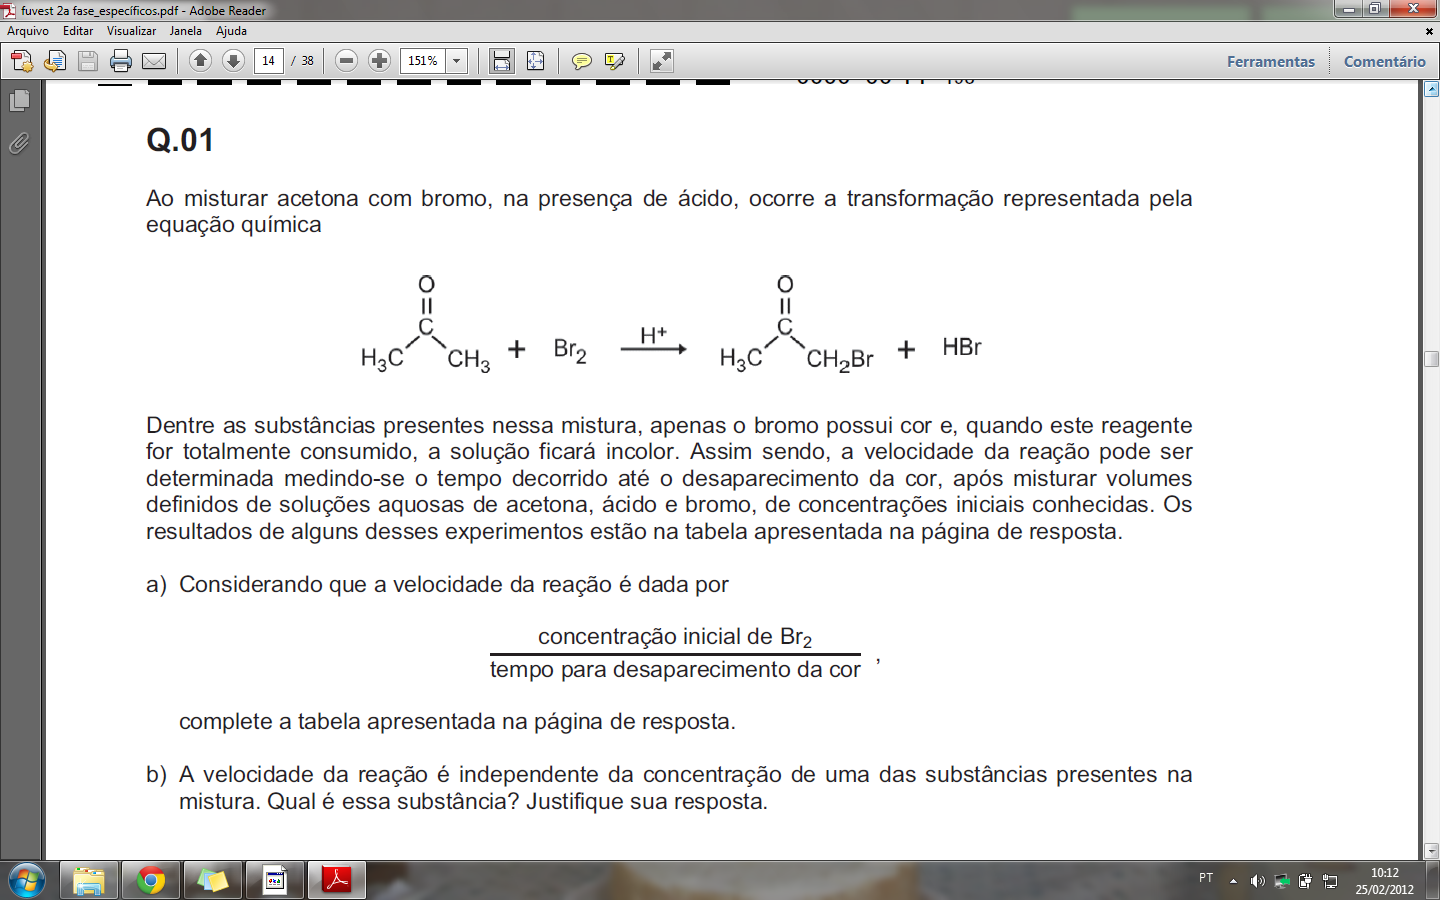Zoom in with plus button

tap(379, 61)
